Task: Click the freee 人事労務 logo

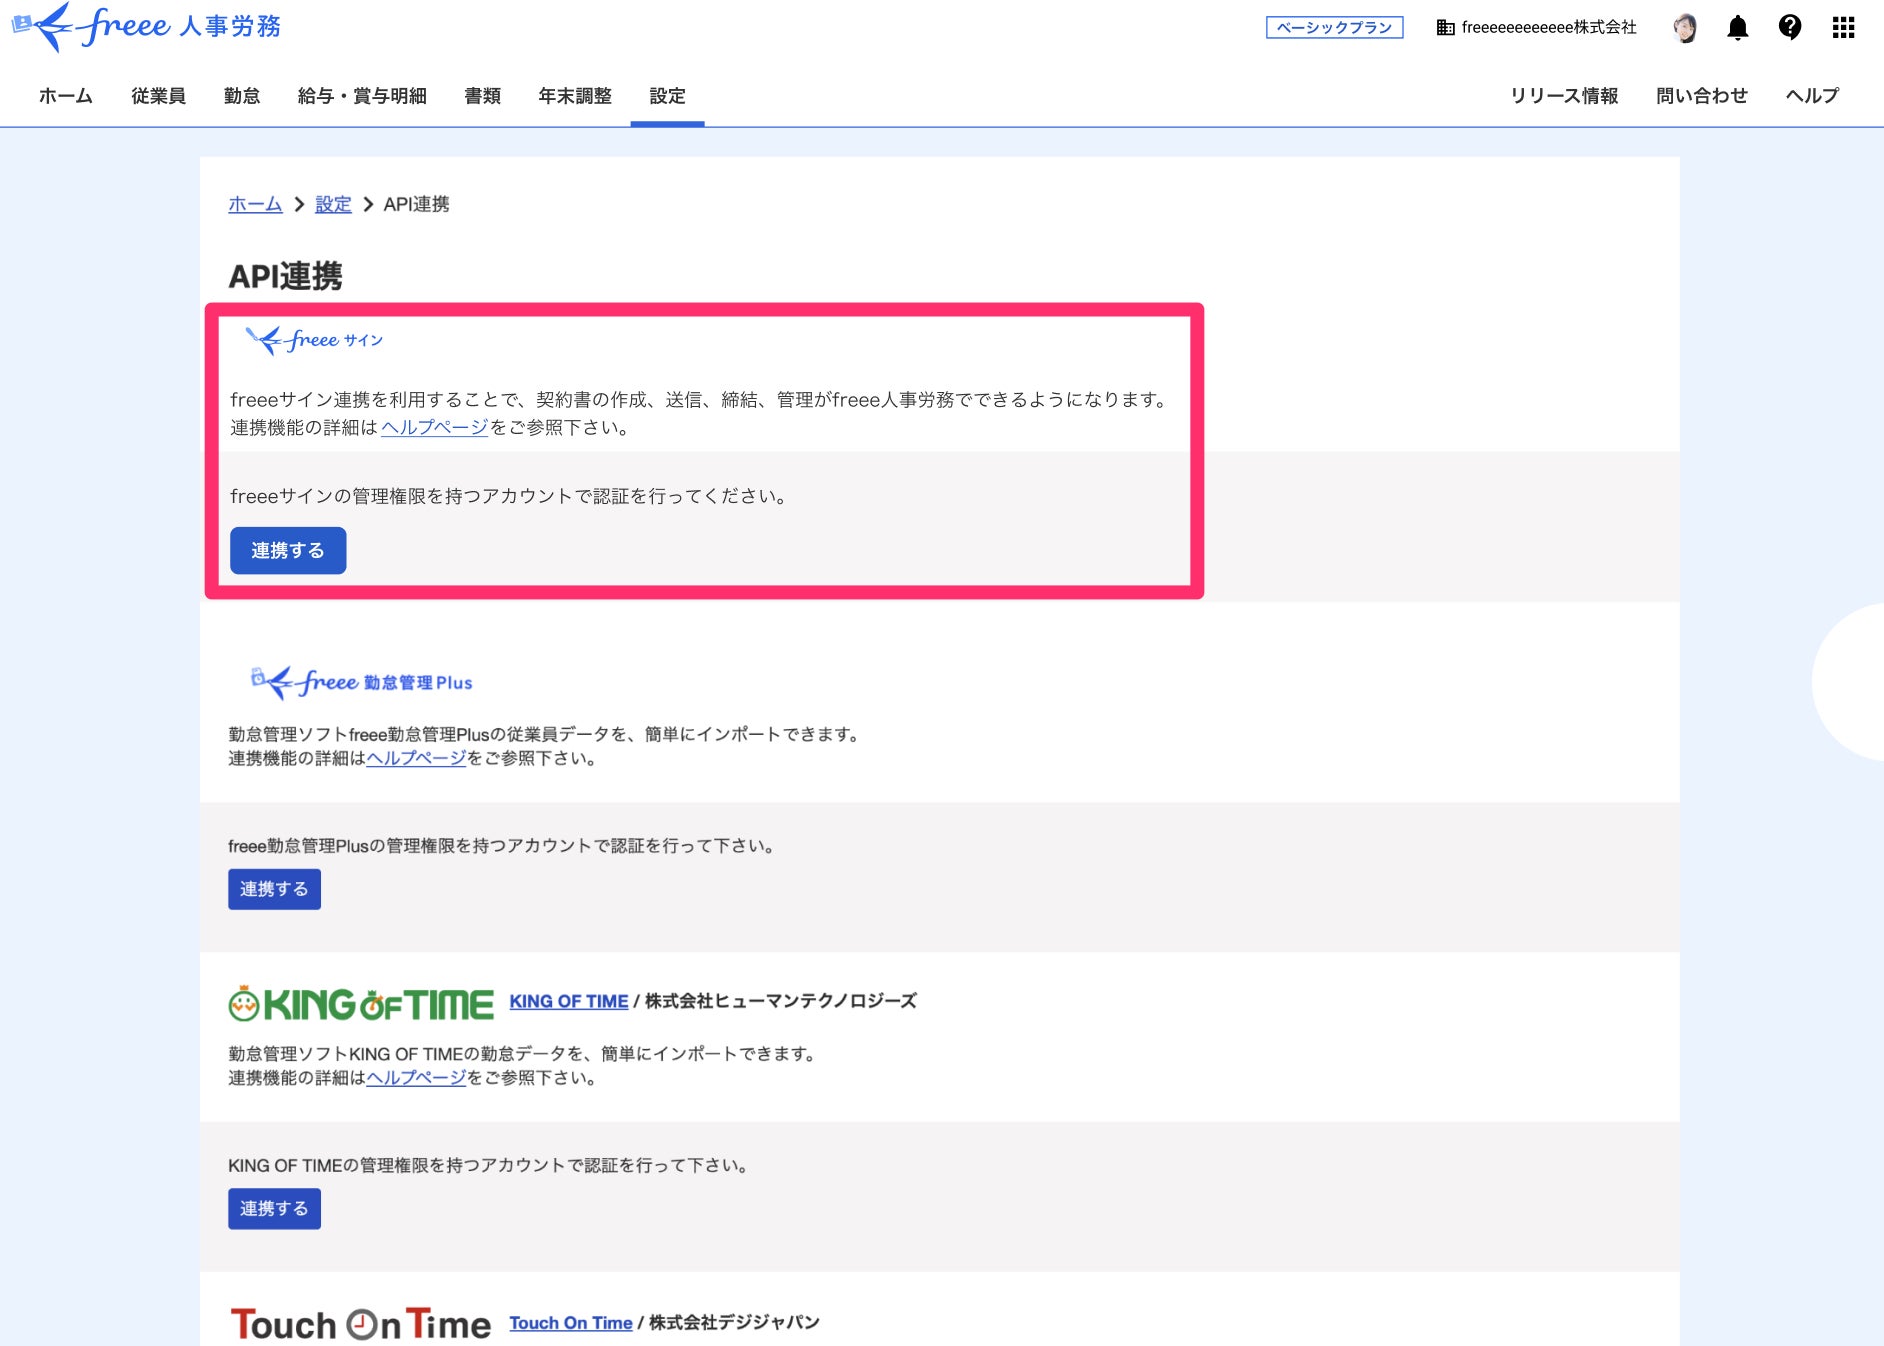Action: click(x=146, y=27)
